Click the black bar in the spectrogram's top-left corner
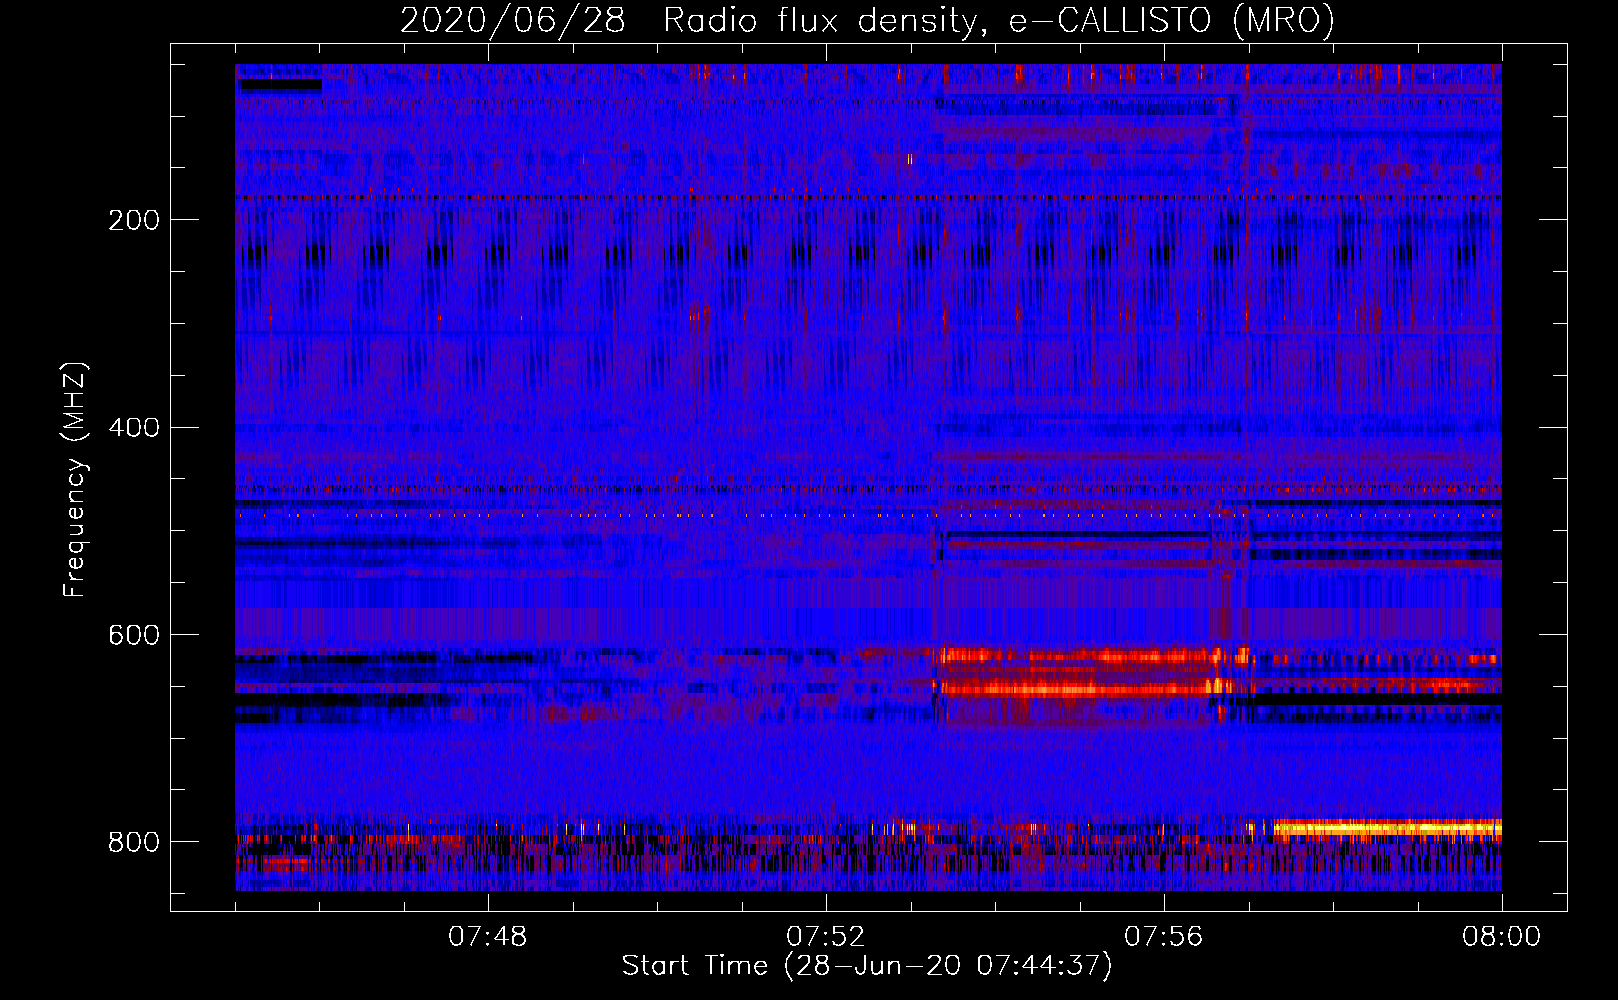Viewport: 1618px width, 1000px height. click(x=281, y=85)
